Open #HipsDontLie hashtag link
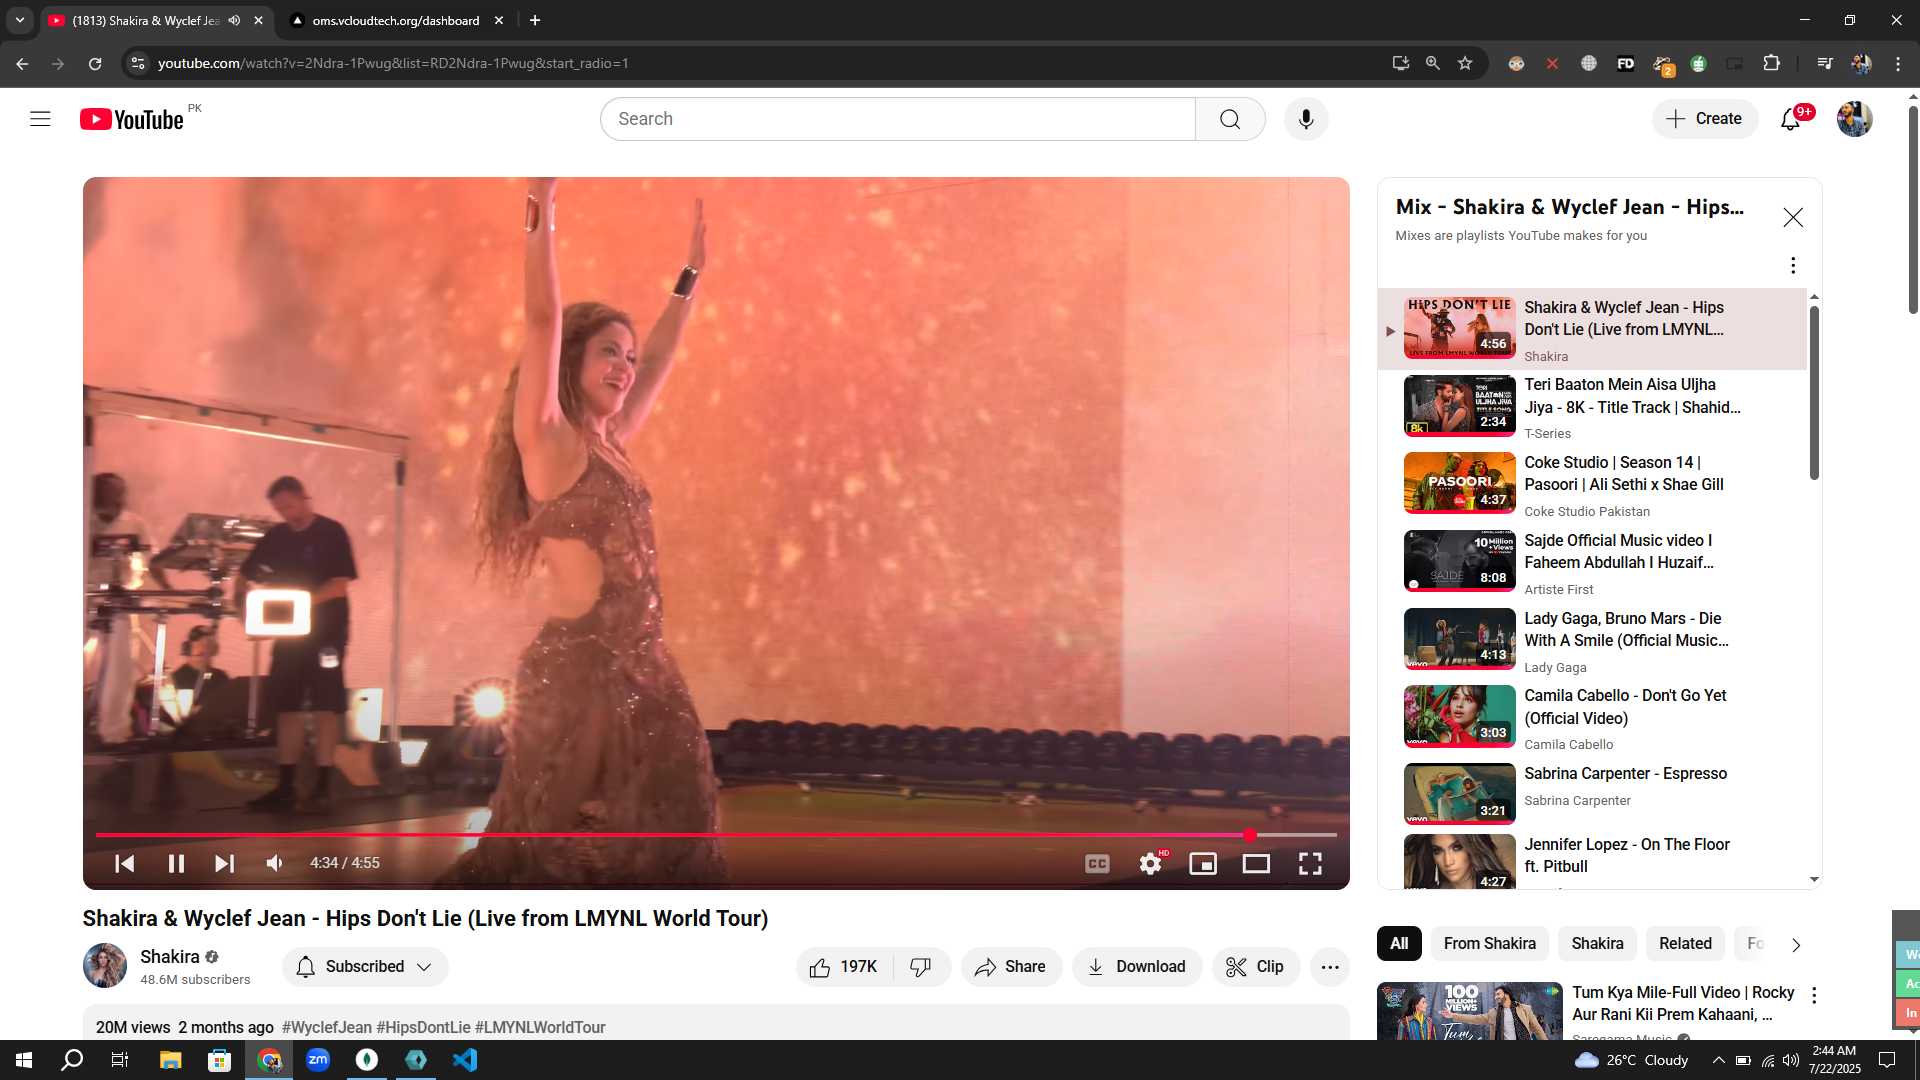Viewport: 1920px width, 1080px height. coord(423,1028)
